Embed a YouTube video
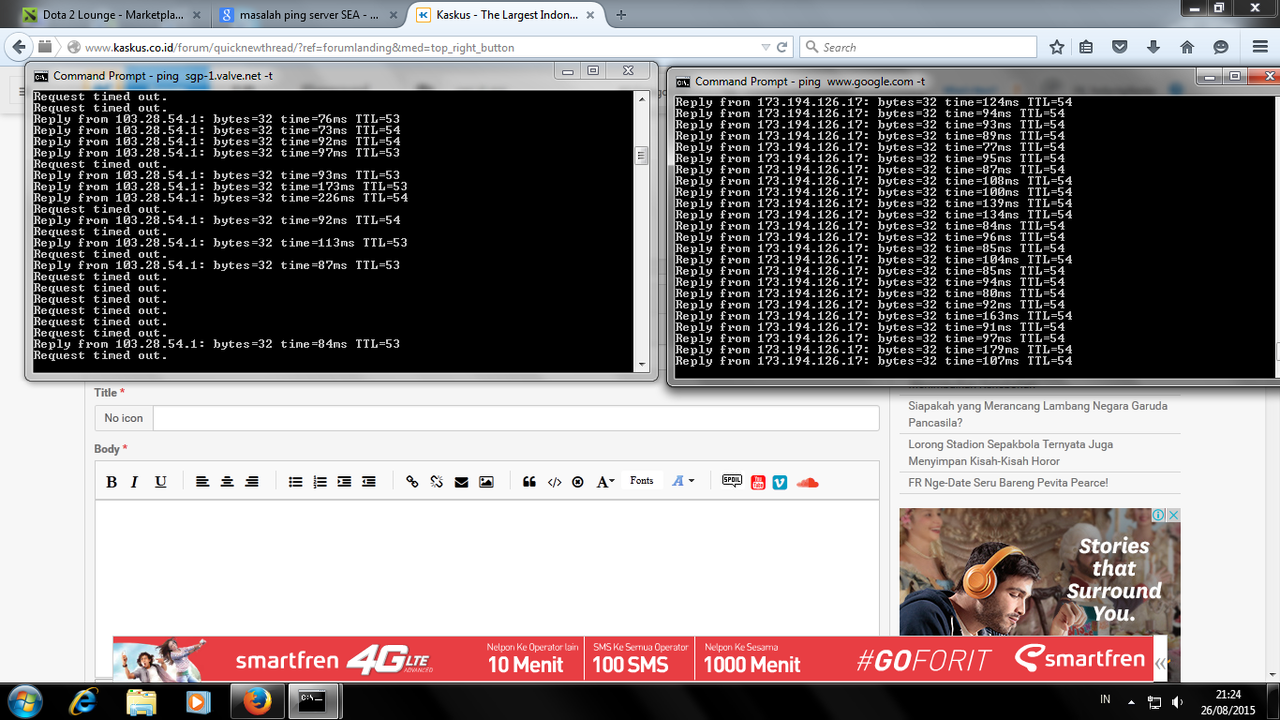This screenshot has width=1280, height=720. pos(758,482)
